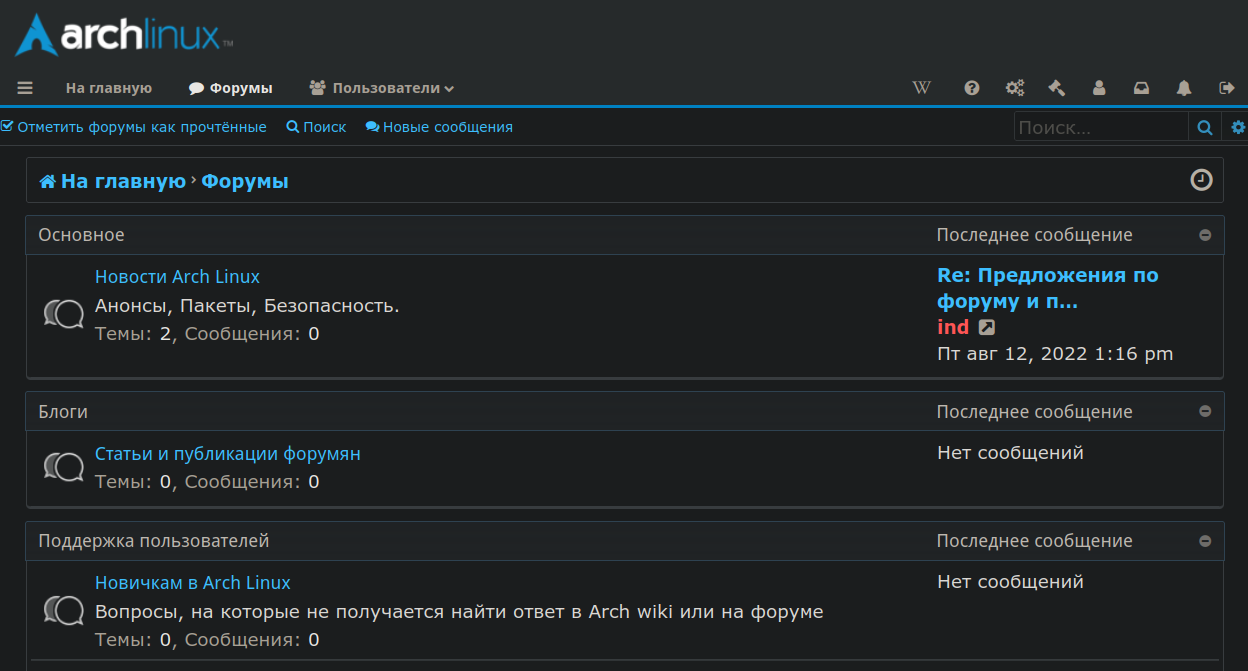Open the Блоги category heading

click(x=63, y=412)
